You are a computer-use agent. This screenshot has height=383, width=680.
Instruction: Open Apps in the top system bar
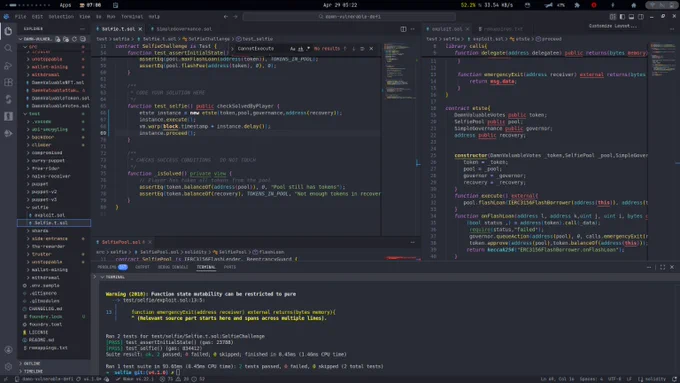(65, 5)
